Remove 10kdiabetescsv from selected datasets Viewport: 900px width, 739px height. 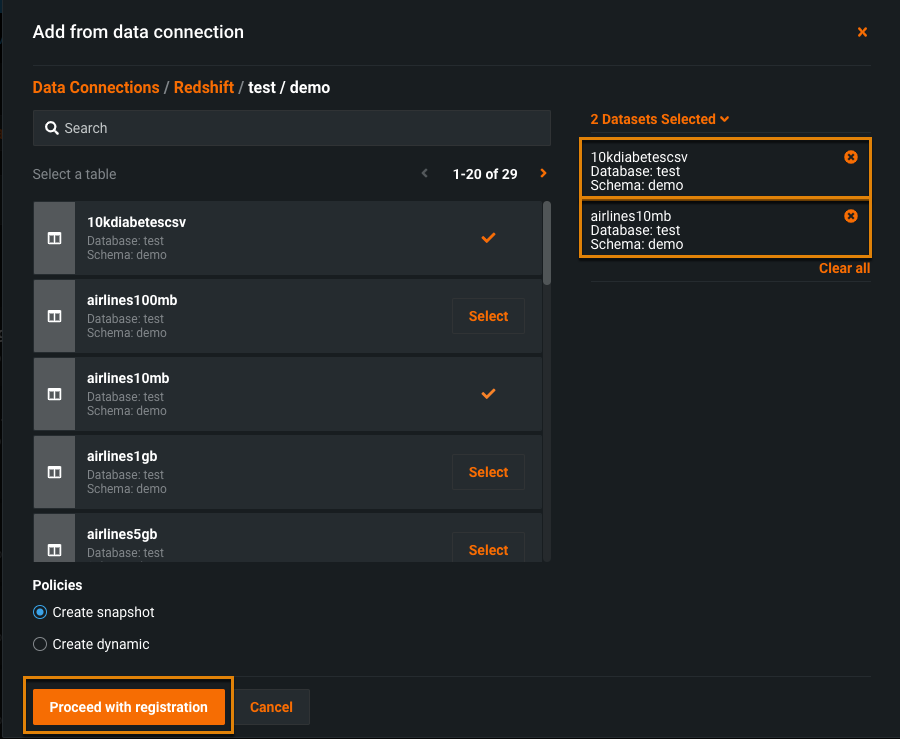(850, 157)
